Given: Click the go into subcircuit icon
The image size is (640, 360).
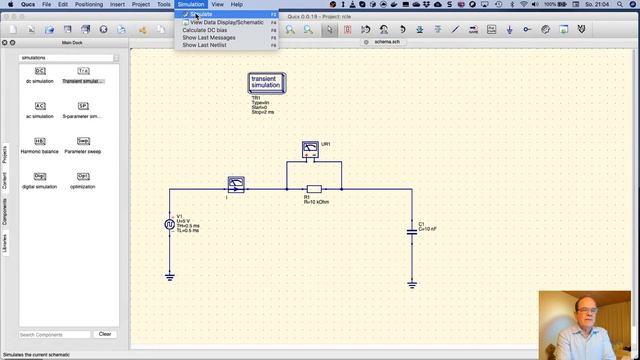Looking at the screenshot, I should [x=420, y=29].
